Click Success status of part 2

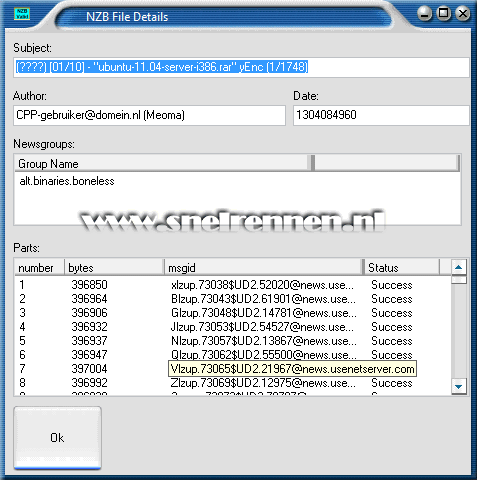tap(392, 299)
